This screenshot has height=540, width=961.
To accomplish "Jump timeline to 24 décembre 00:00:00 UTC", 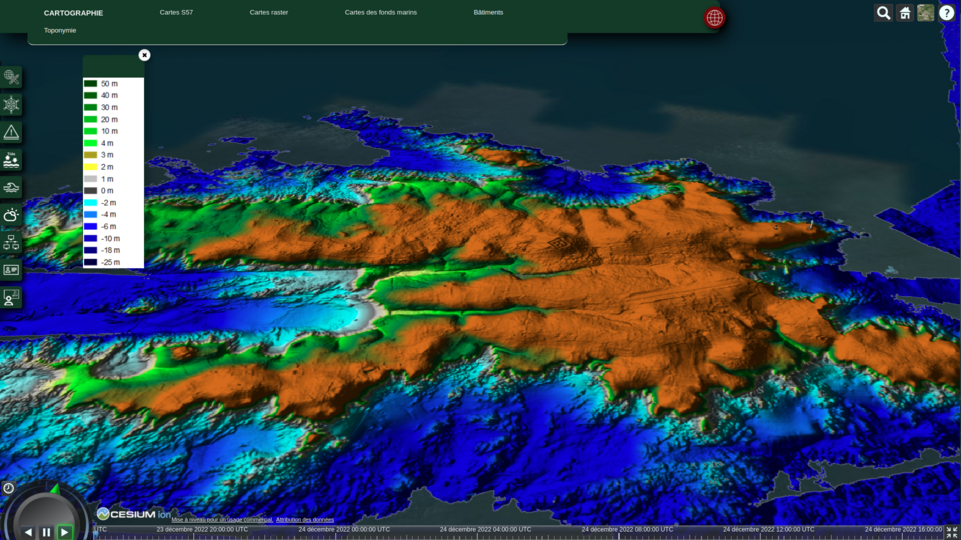I will point(344,530).
